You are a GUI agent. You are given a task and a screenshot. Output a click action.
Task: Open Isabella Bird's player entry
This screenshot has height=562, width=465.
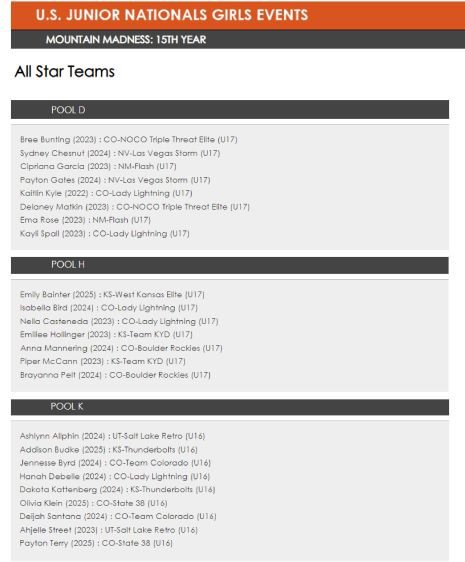(109, 308)
